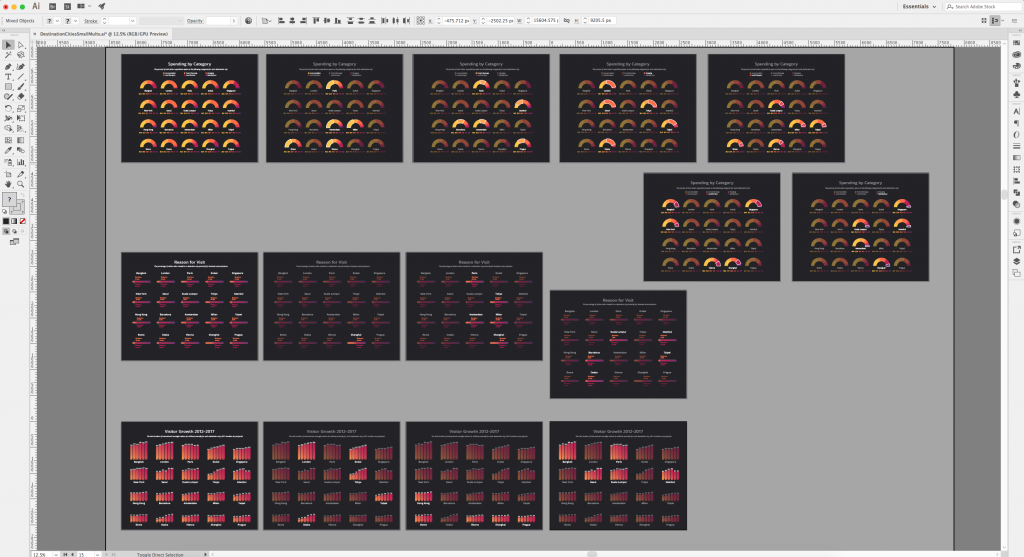Open Adobe Bridge via Br icon

pyautogui.click(x=52, y=6)
